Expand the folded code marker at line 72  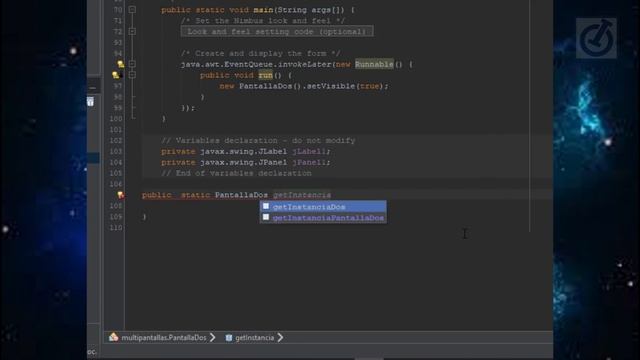(132, 31)
